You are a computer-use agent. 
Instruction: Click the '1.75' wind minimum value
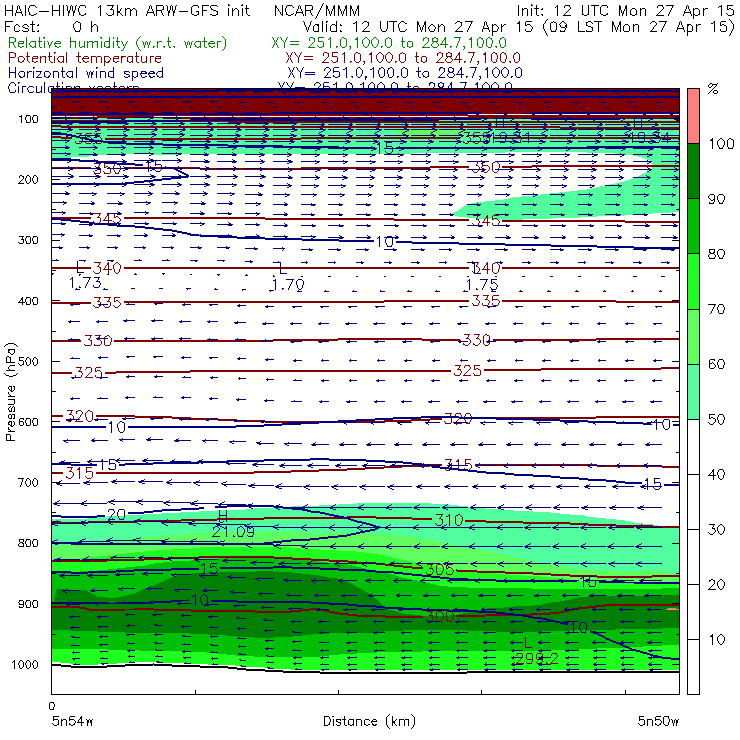coord(482,285)
